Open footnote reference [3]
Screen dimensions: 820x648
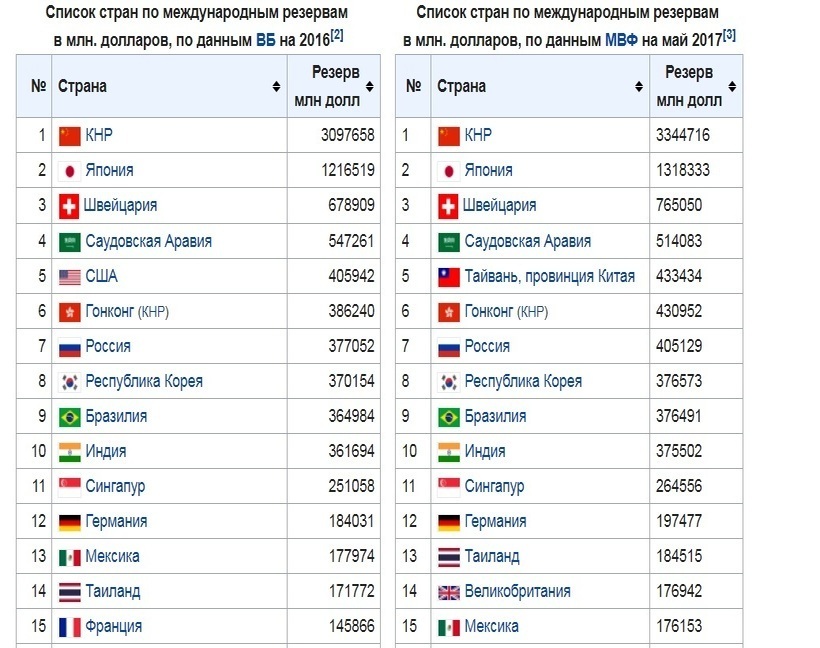click(729, 35)
